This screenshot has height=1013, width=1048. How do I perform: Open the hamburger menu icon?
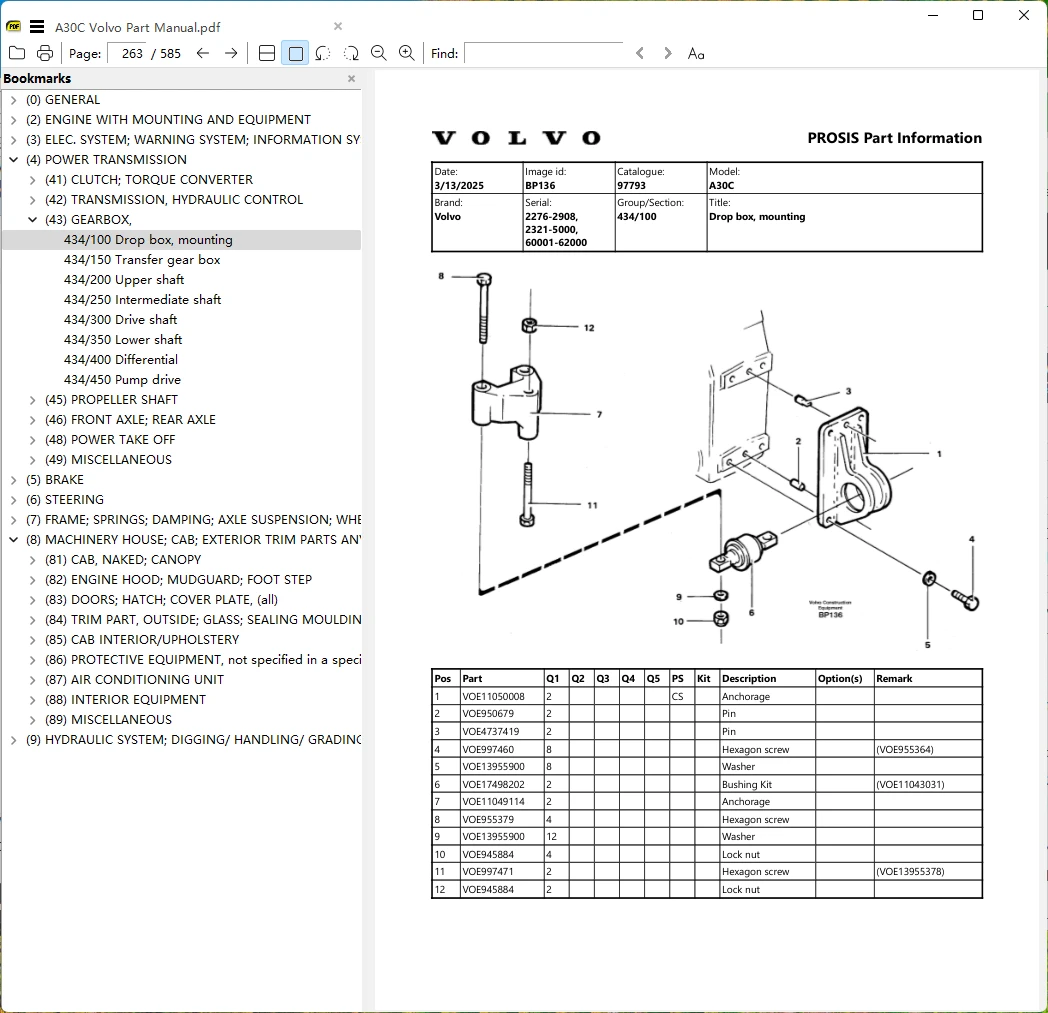[x=37, y=27]
